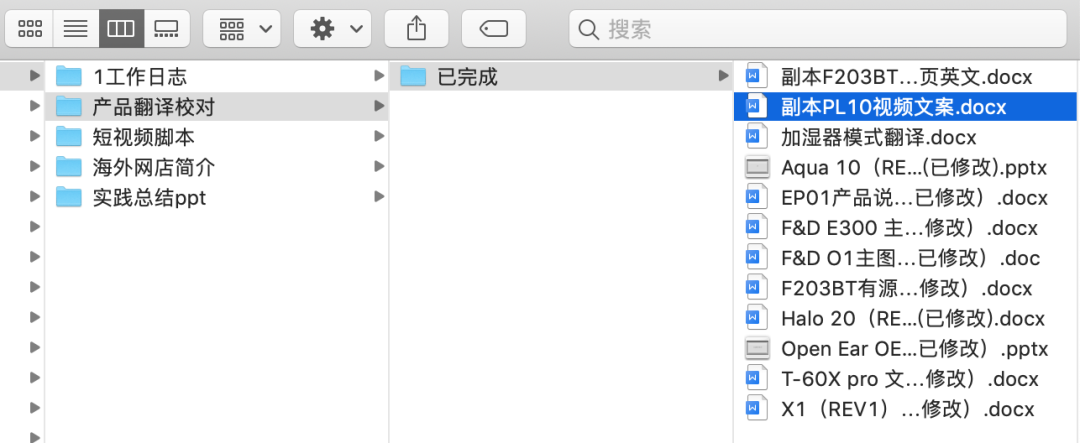The width and height of the screenshot is (1080, 443).
Task: Click folder icon of 短视频脚本
Action: click(69, 136)
